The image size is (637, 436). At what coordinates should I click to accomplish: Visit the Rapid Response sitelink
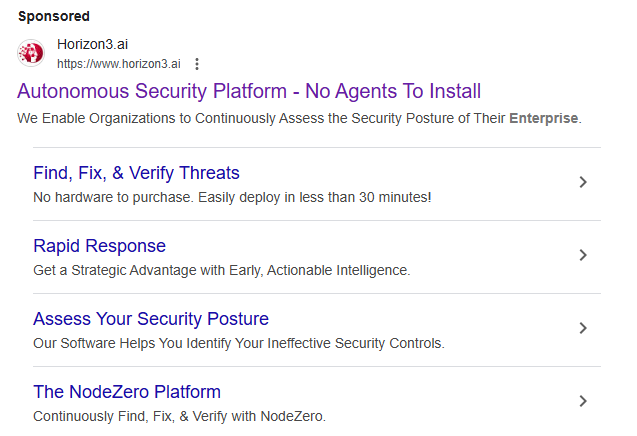pyautogui.click(x=99, y=246)
